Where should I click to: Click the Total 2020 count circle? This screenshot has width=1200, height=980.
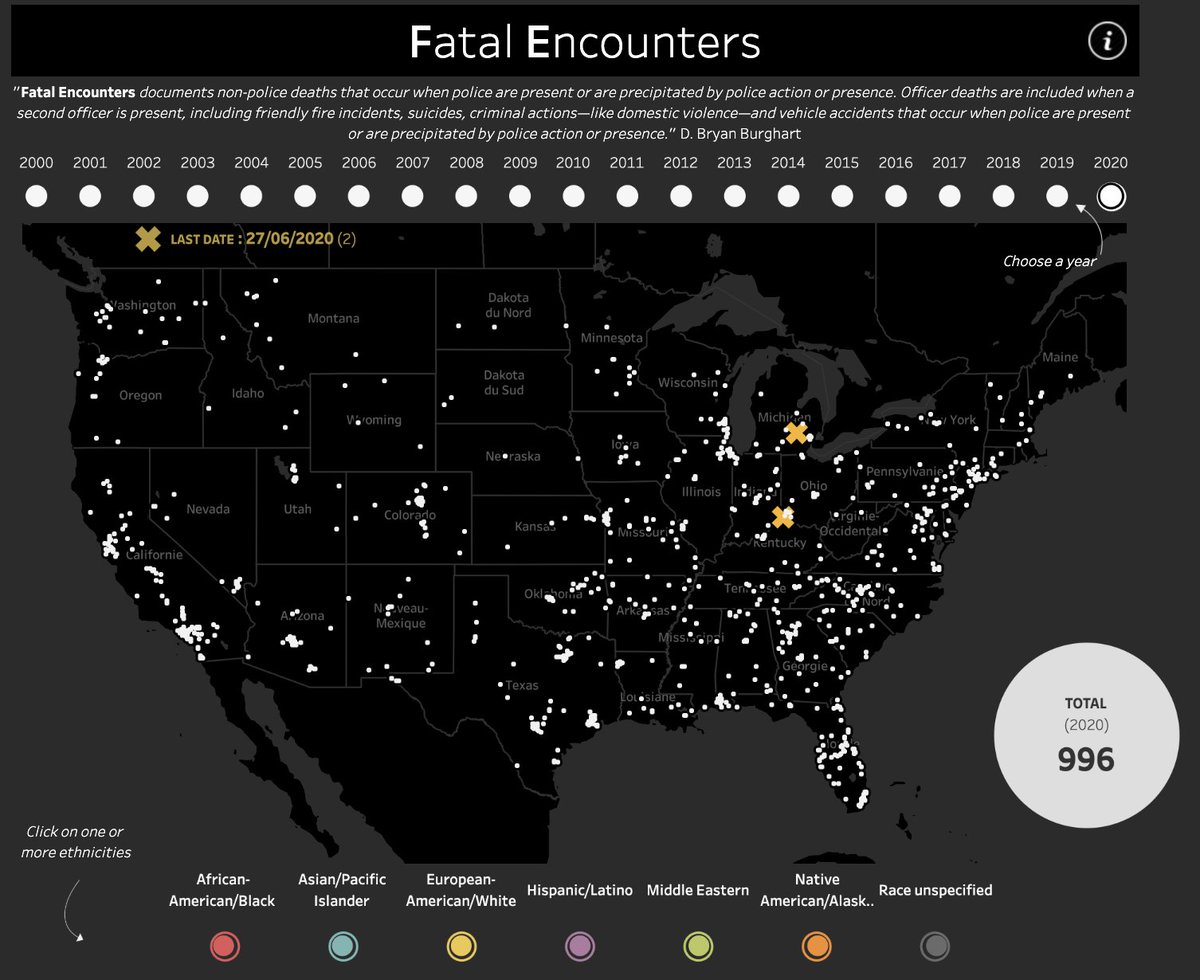click(x=1085, y=735)
